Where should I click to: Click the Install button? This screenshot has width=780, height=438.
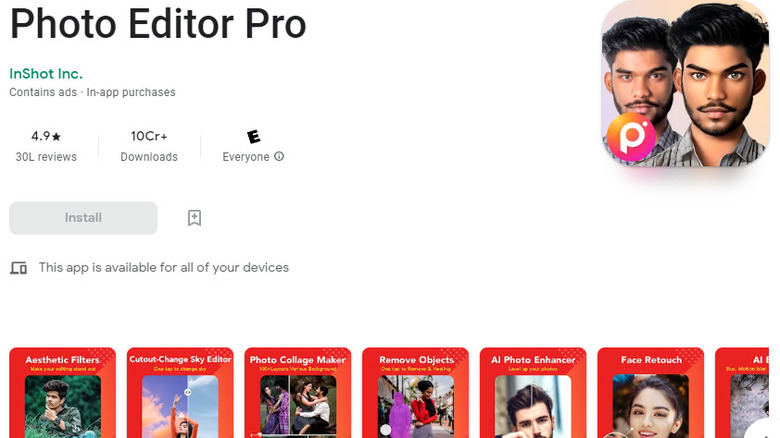83,218
